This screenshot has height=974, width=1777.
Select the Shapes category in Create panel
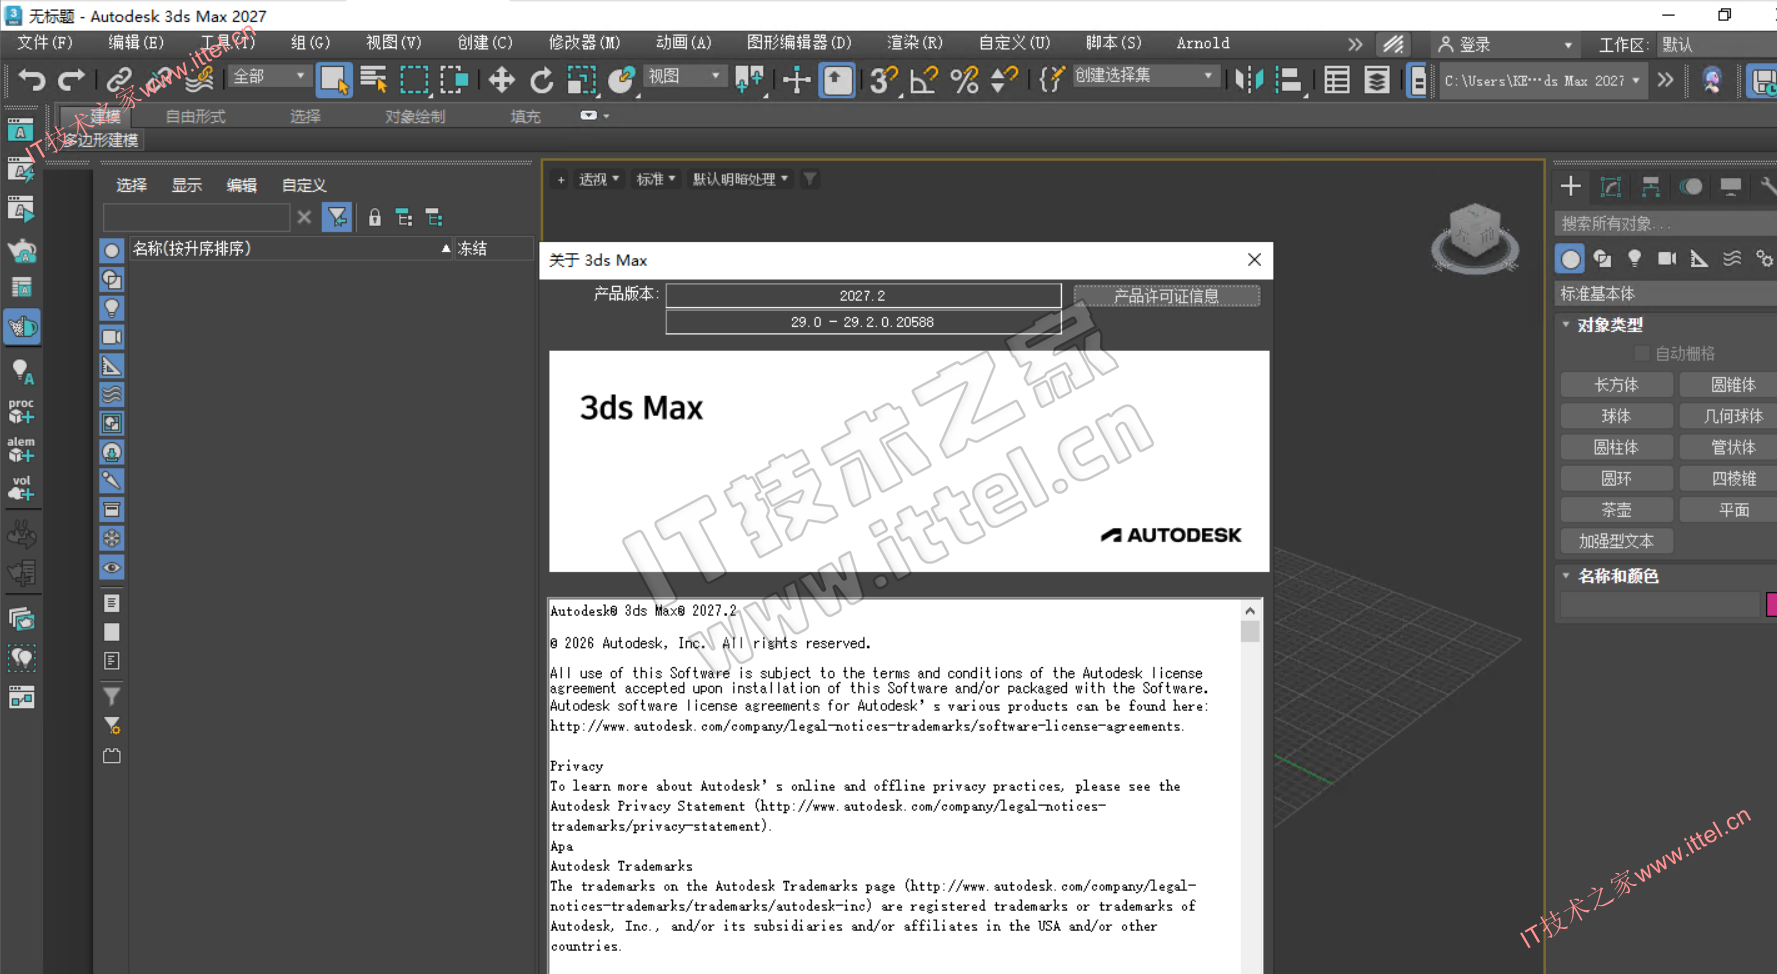[1603, 259]
